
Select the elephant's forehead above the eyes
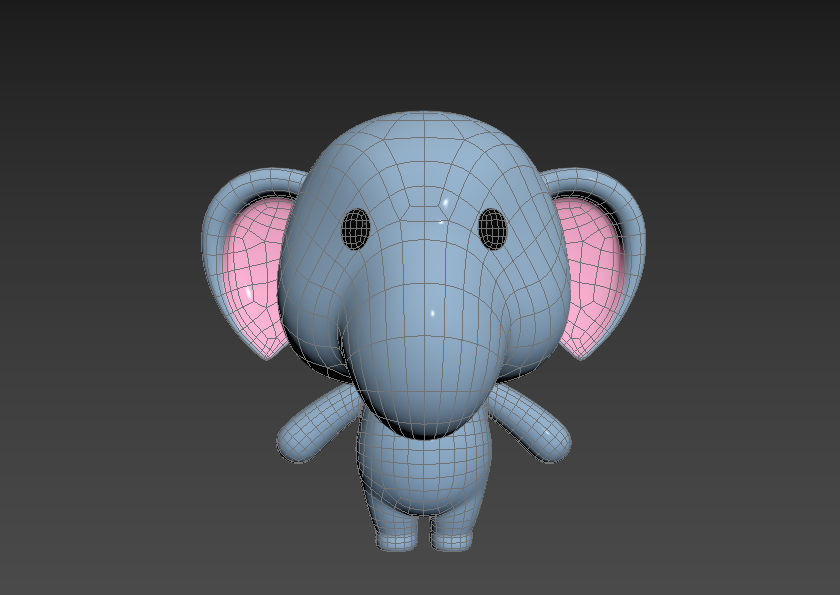[x=423, y=161]
